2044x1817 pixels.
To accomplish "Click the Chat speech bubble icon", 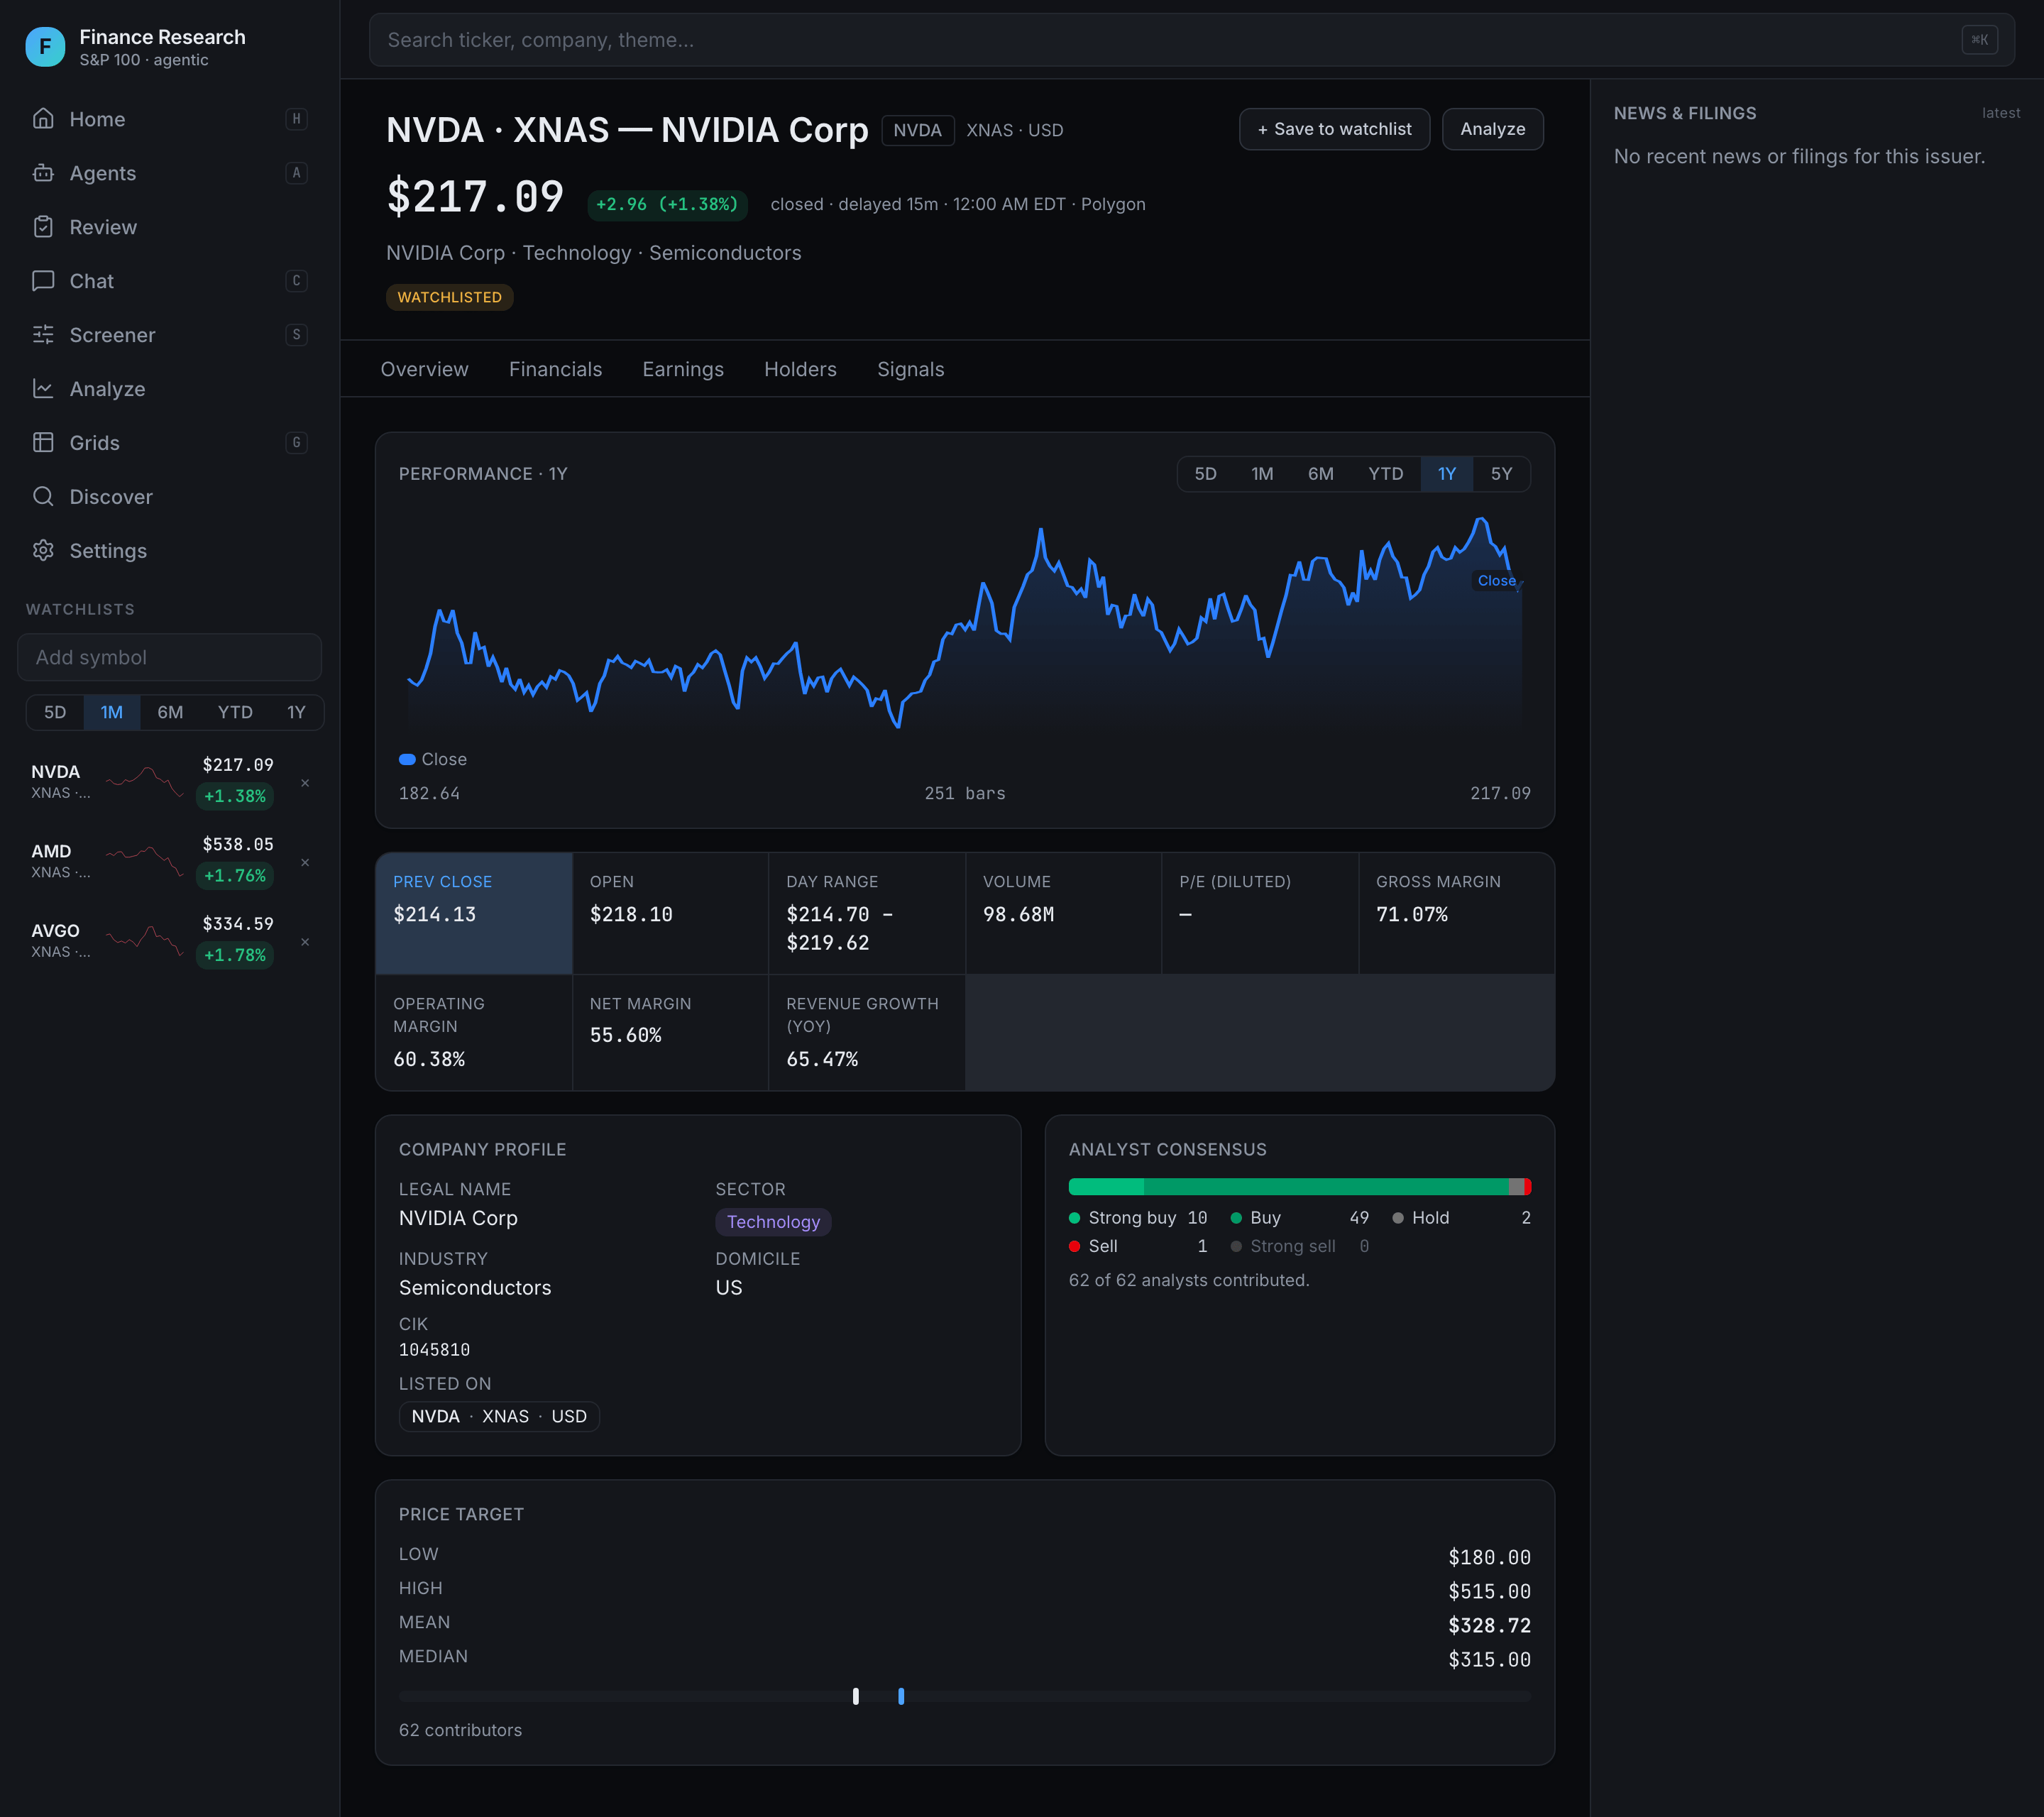I will click(x=43, y=281).
